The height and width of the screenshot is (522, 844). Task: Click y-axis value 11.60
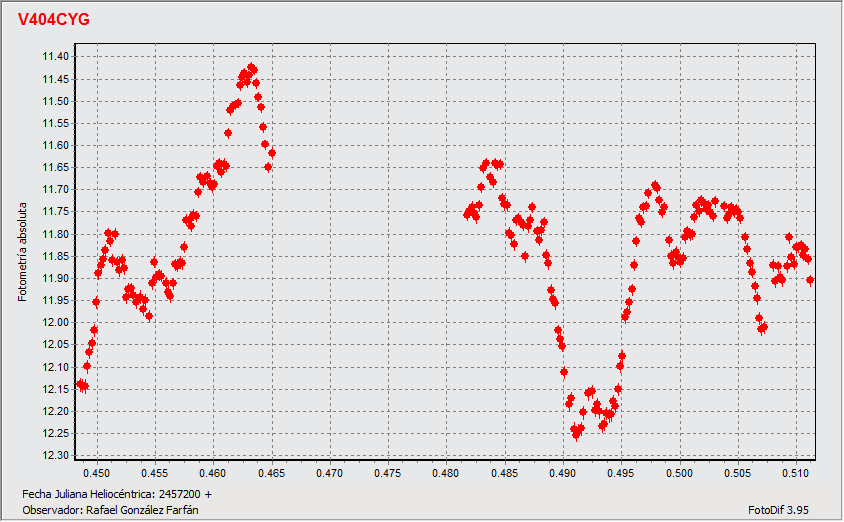tap(55, 145)
